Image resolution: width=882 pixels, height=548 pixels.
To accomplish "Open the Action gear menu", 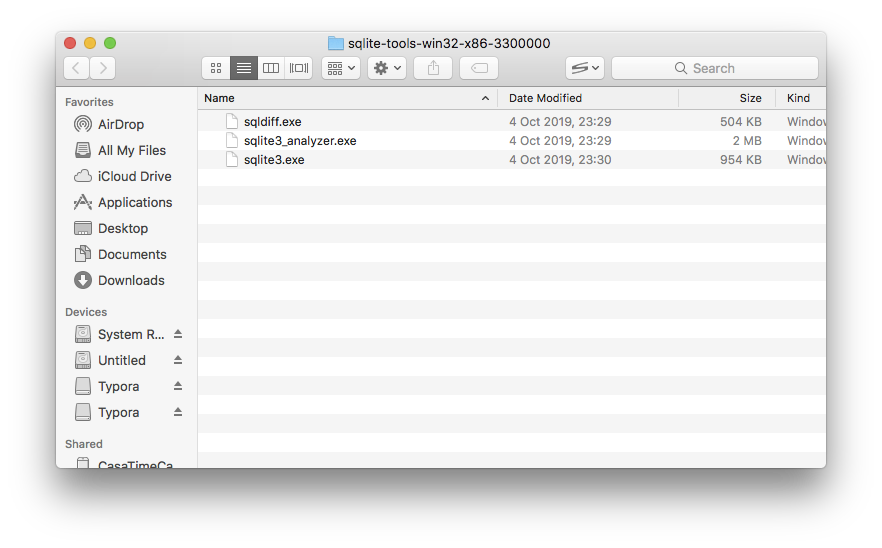I will pos(386,68).
